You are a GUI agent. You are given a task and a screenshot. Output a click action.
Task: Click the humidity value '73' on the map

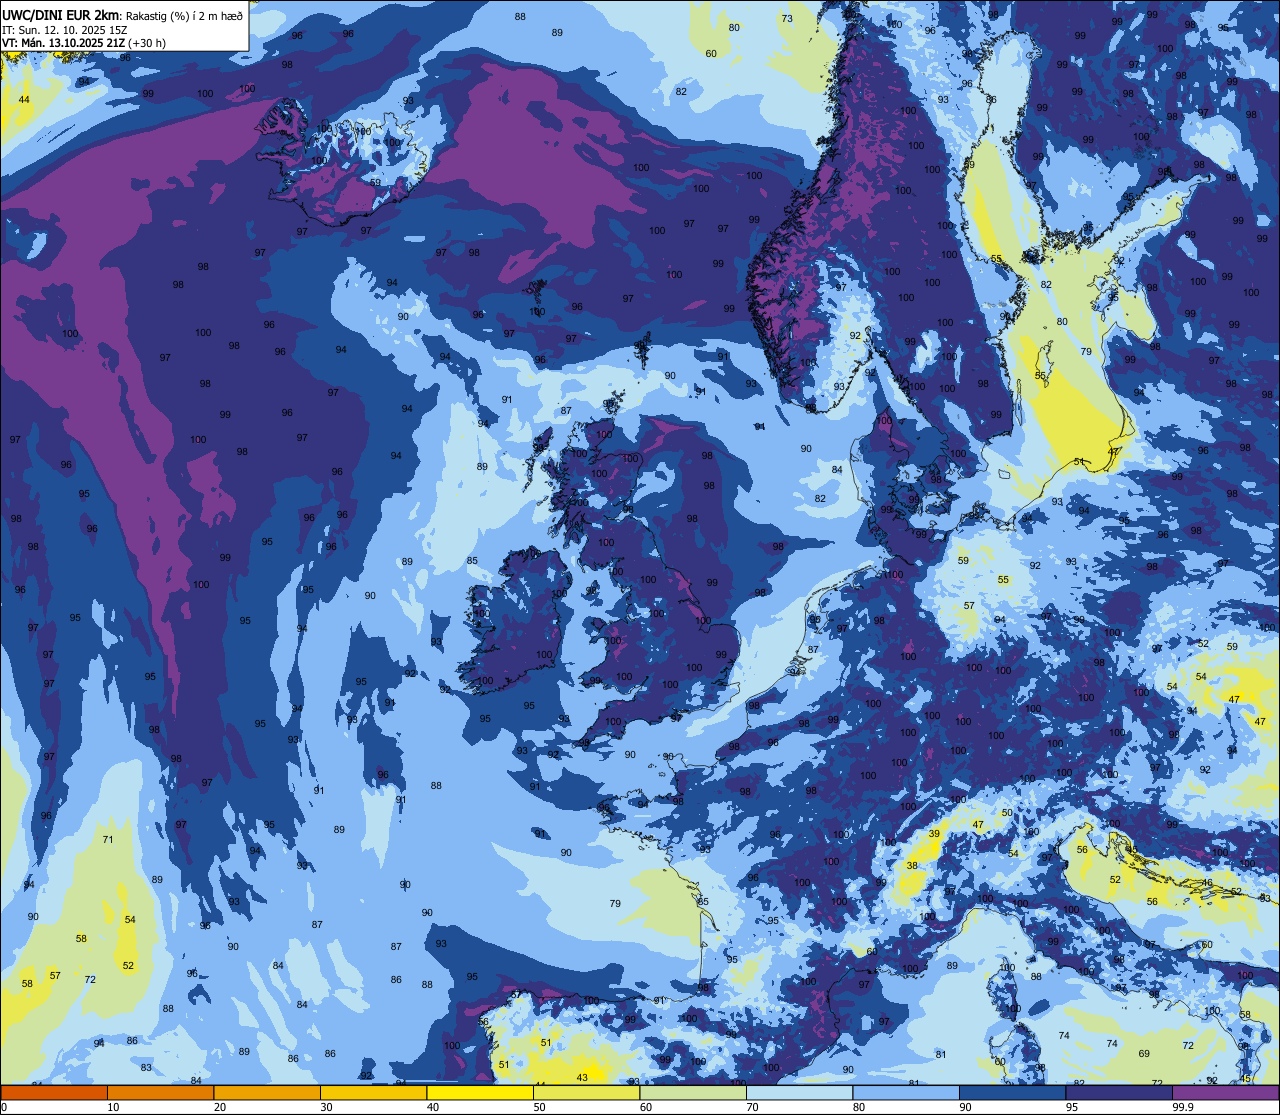pos(787,18)
